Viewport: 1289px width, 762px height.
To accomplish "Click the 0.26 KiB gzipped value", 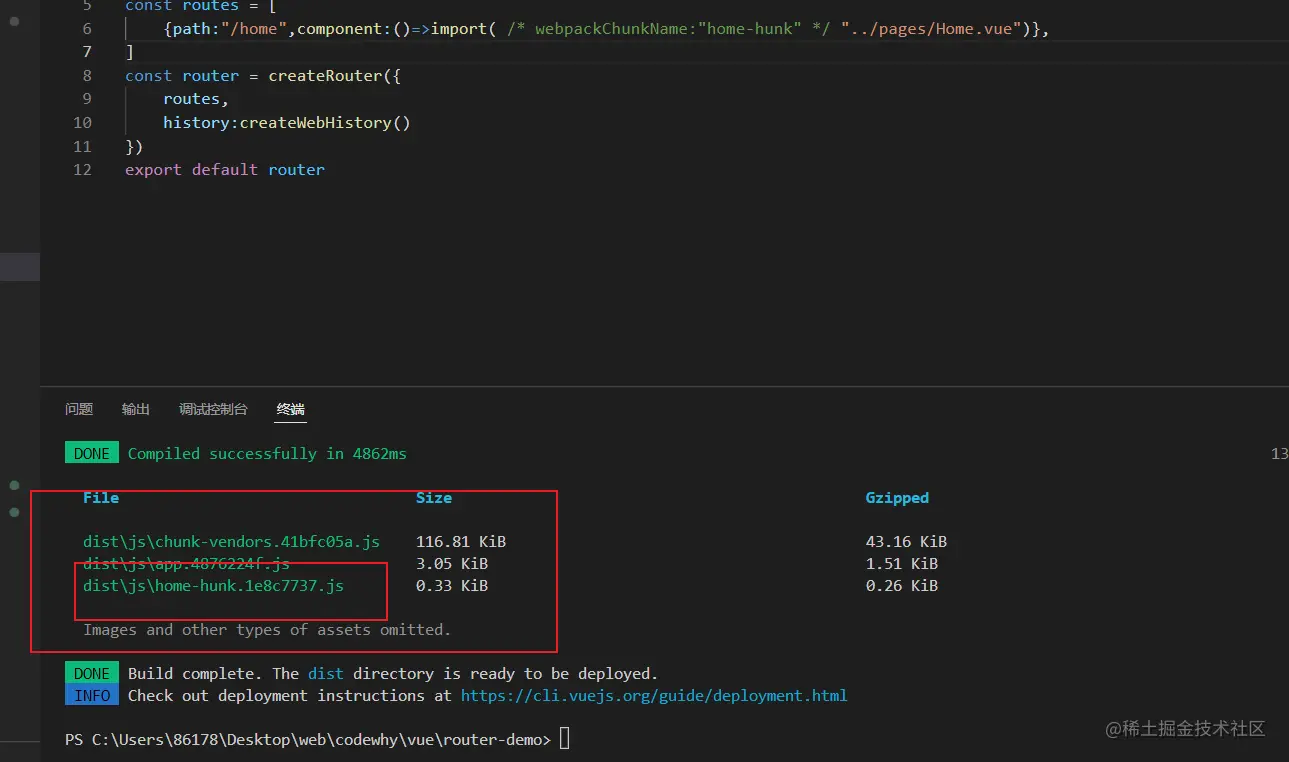I will (902, 585).
